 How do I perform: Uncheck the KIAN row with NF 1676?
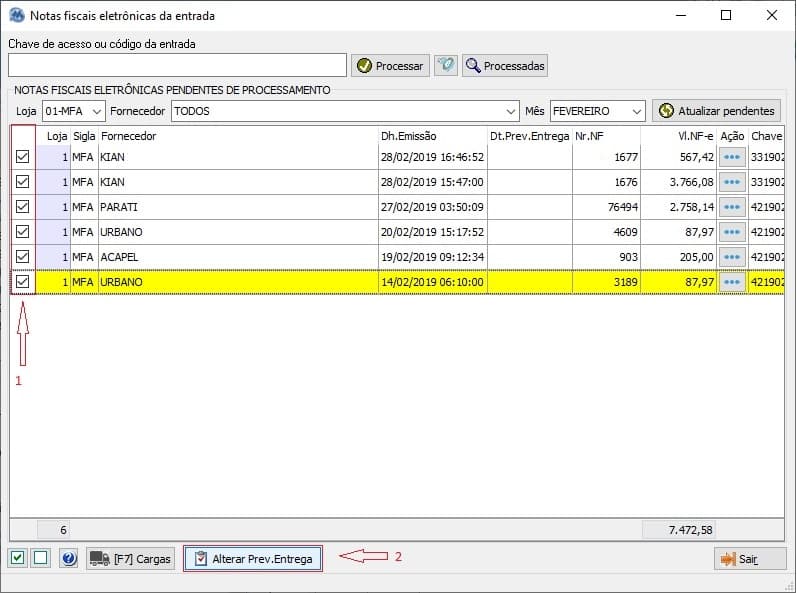click(x=23, y=182)
